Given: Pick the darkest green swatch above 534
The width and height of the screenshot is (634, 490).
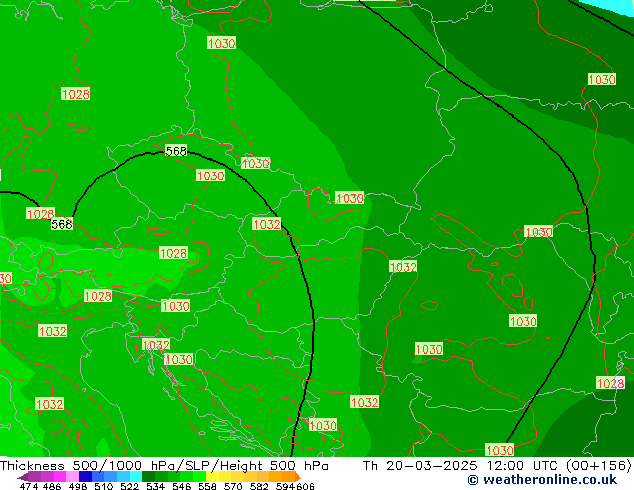Looking at the screenshot, I should point(148,477).
